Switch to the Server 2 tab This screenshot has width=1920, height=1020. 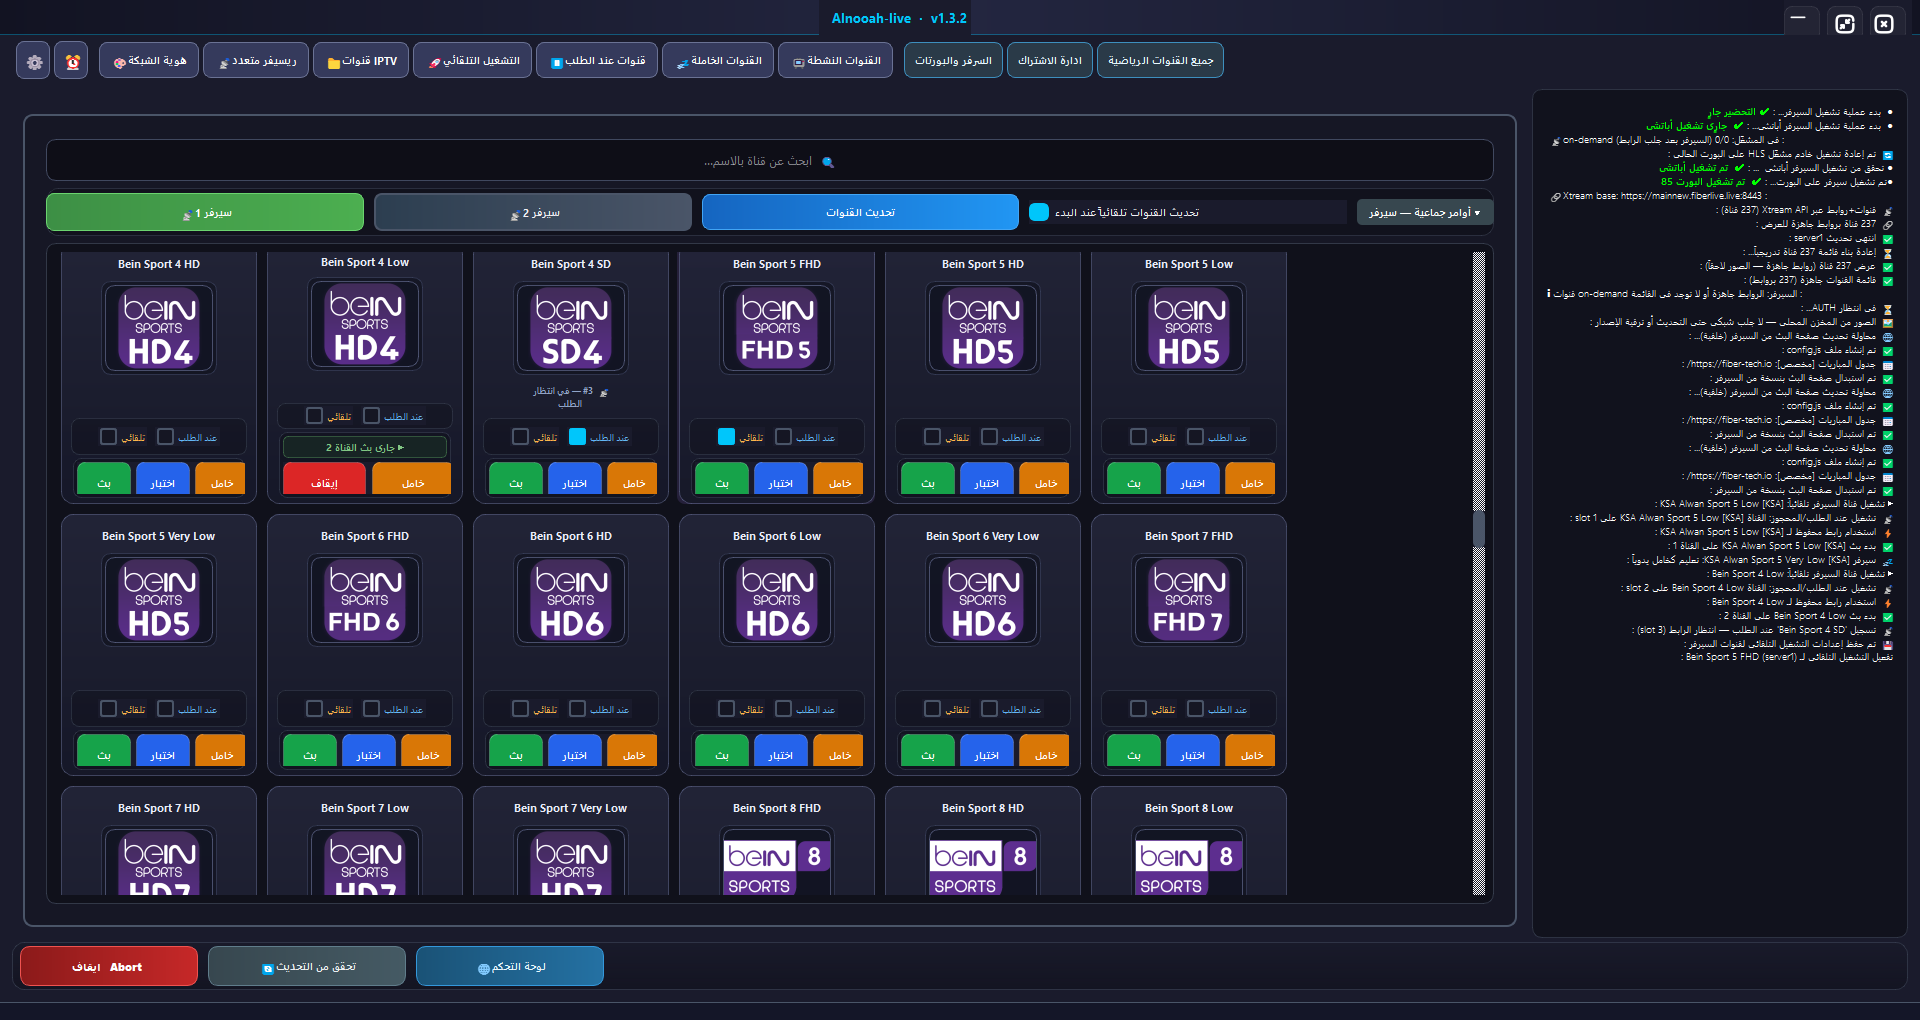pyautogui.click(x=533, y=212)
